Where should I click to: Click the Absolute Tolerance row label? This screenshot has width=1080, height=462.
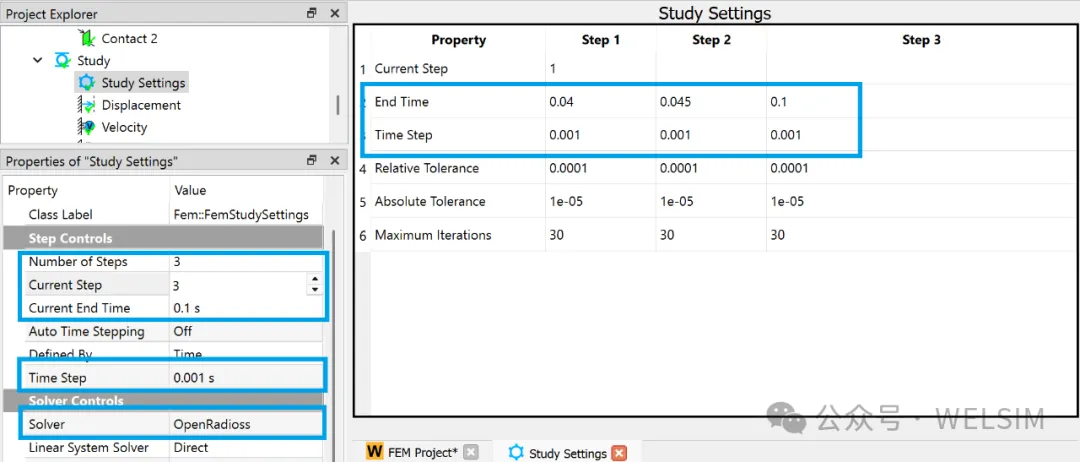pos(430,202)
